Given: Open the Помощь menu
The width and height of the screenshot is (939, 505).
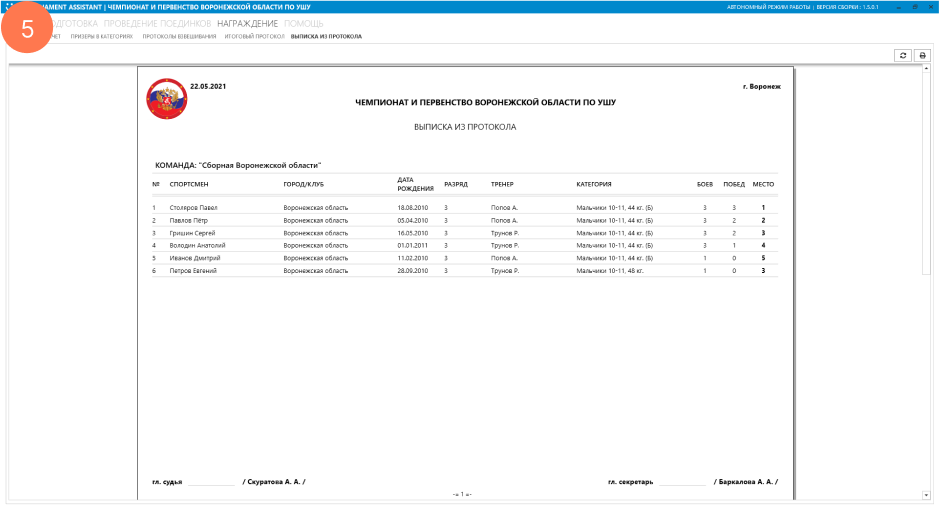Looking at the screenshot, I should 303,23.
